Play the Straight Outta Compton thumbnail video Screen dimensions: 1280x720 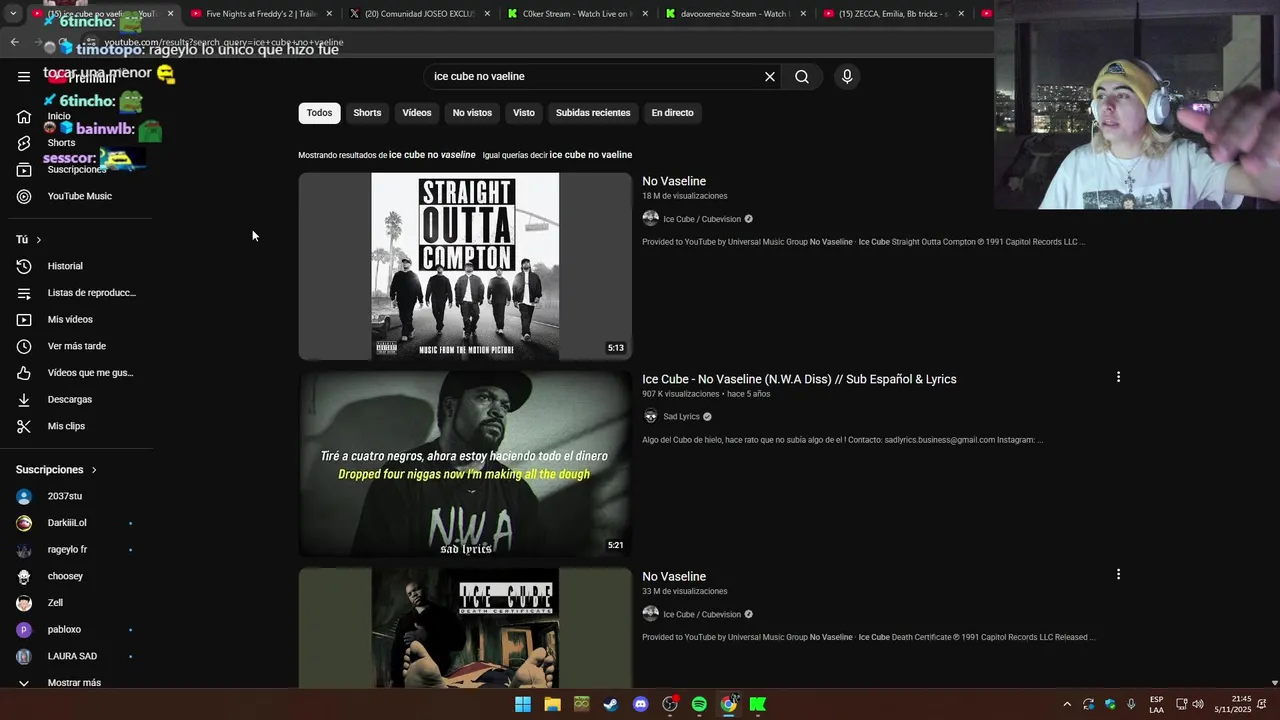click(x=465, y=266)
